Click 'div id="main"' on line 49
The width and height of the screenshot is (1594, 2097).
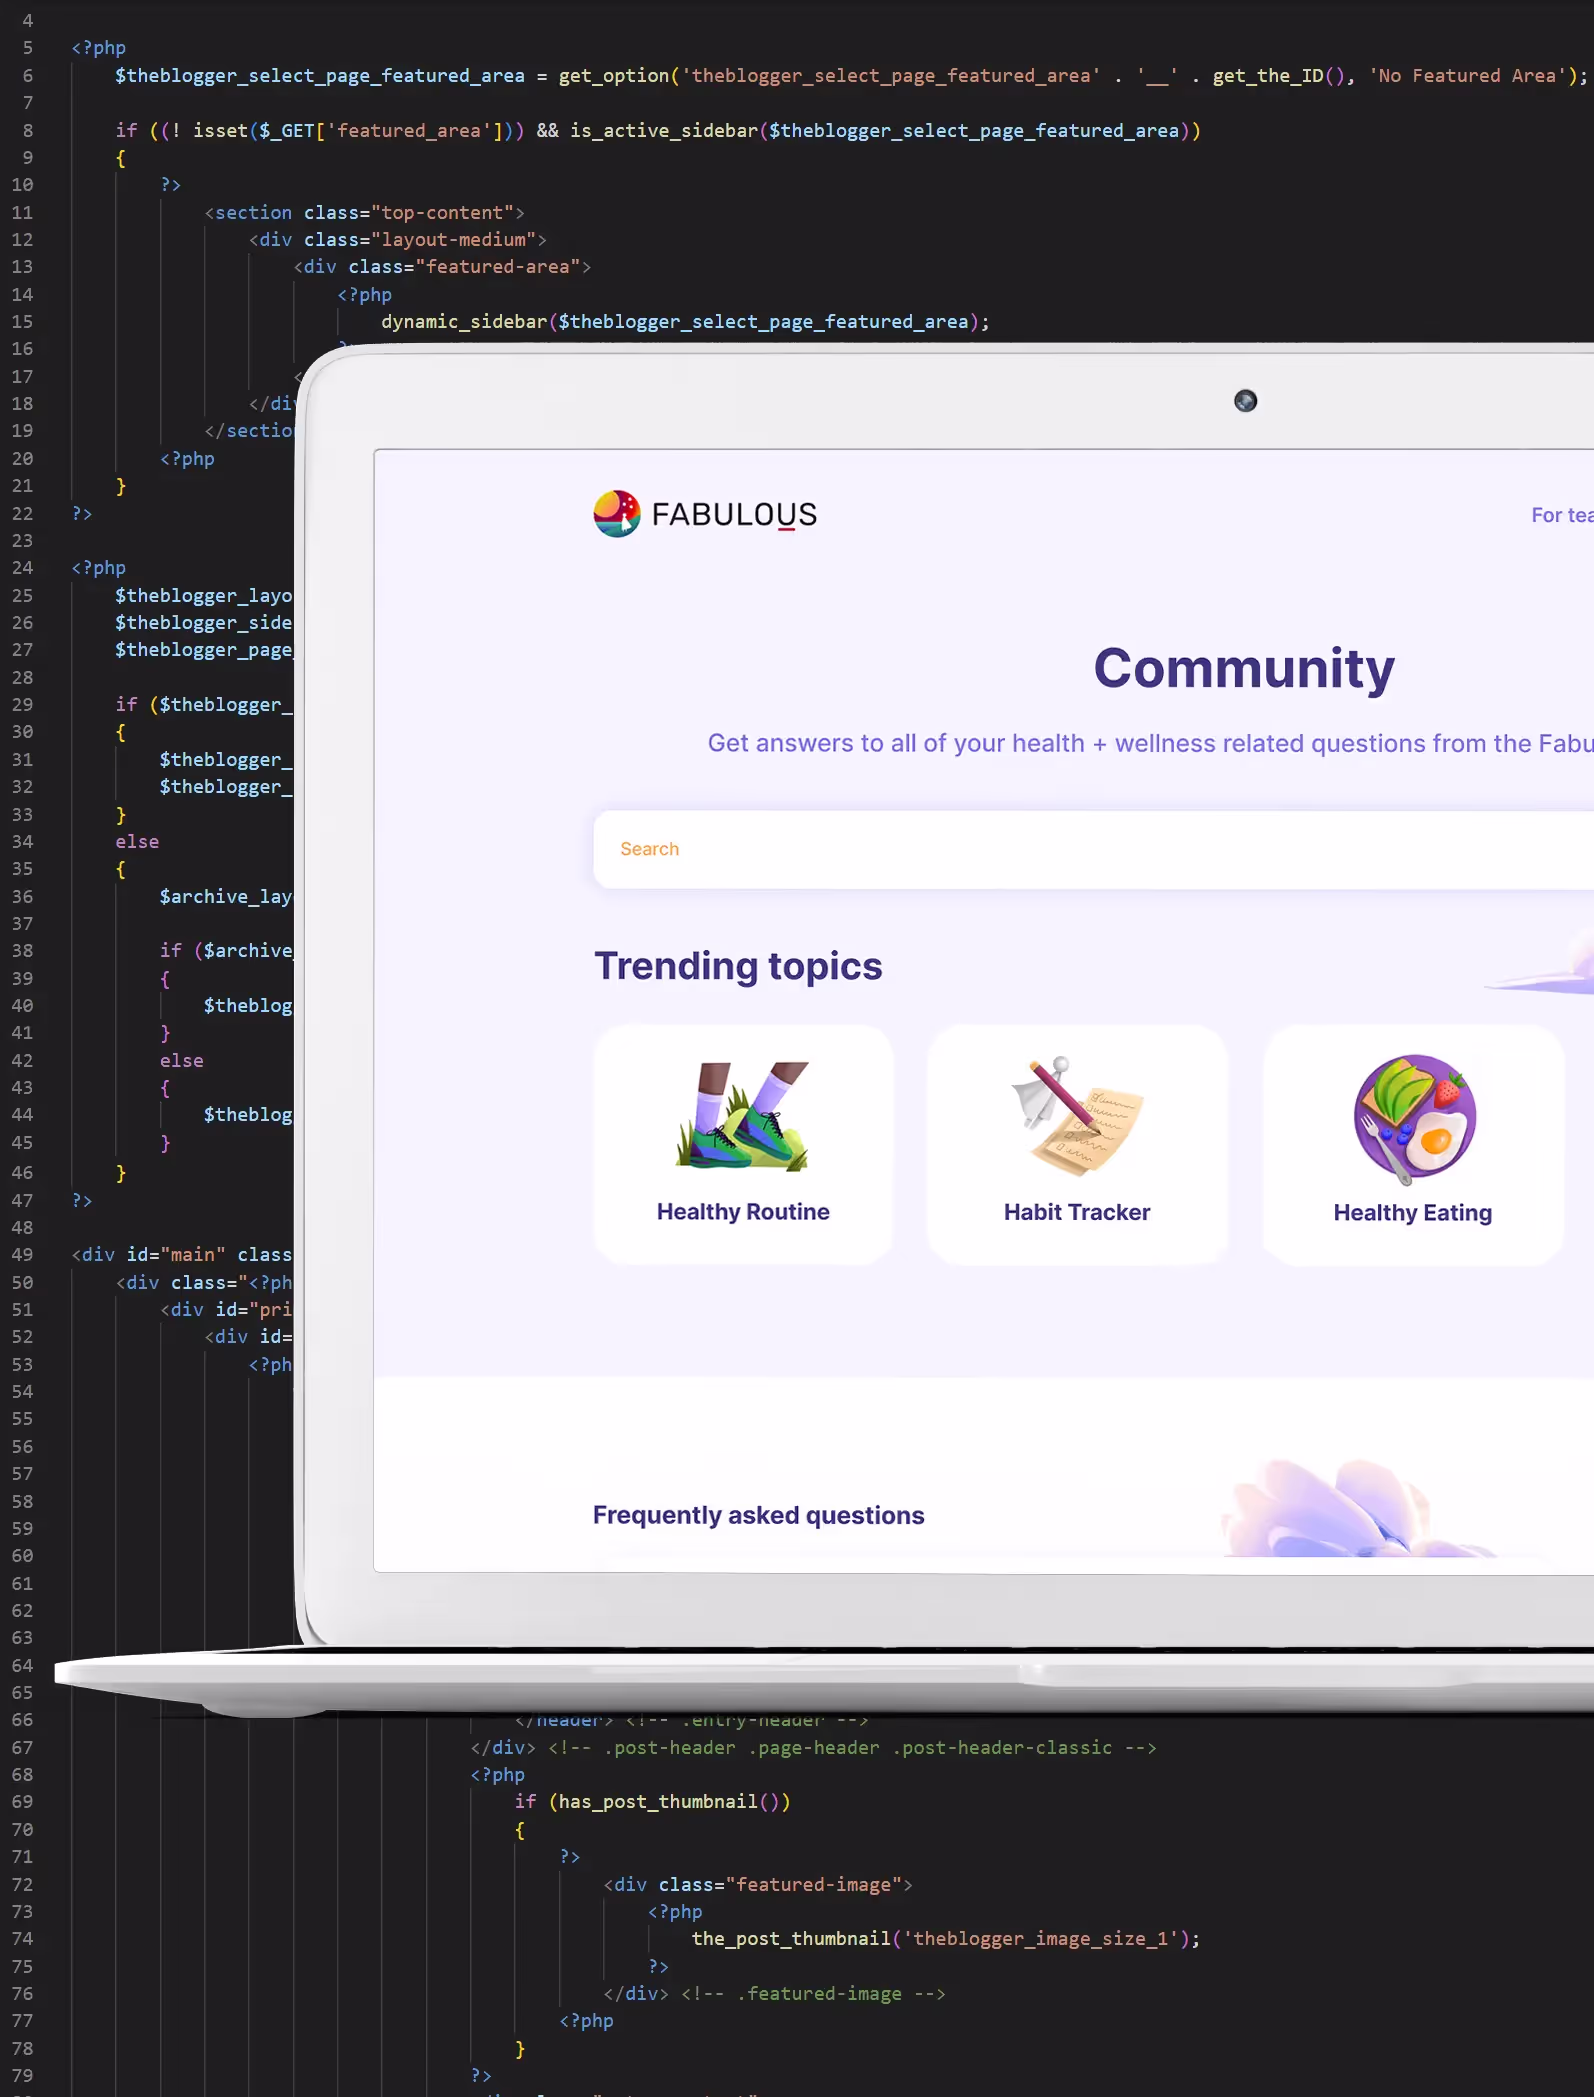click(x=149, y=1255)
